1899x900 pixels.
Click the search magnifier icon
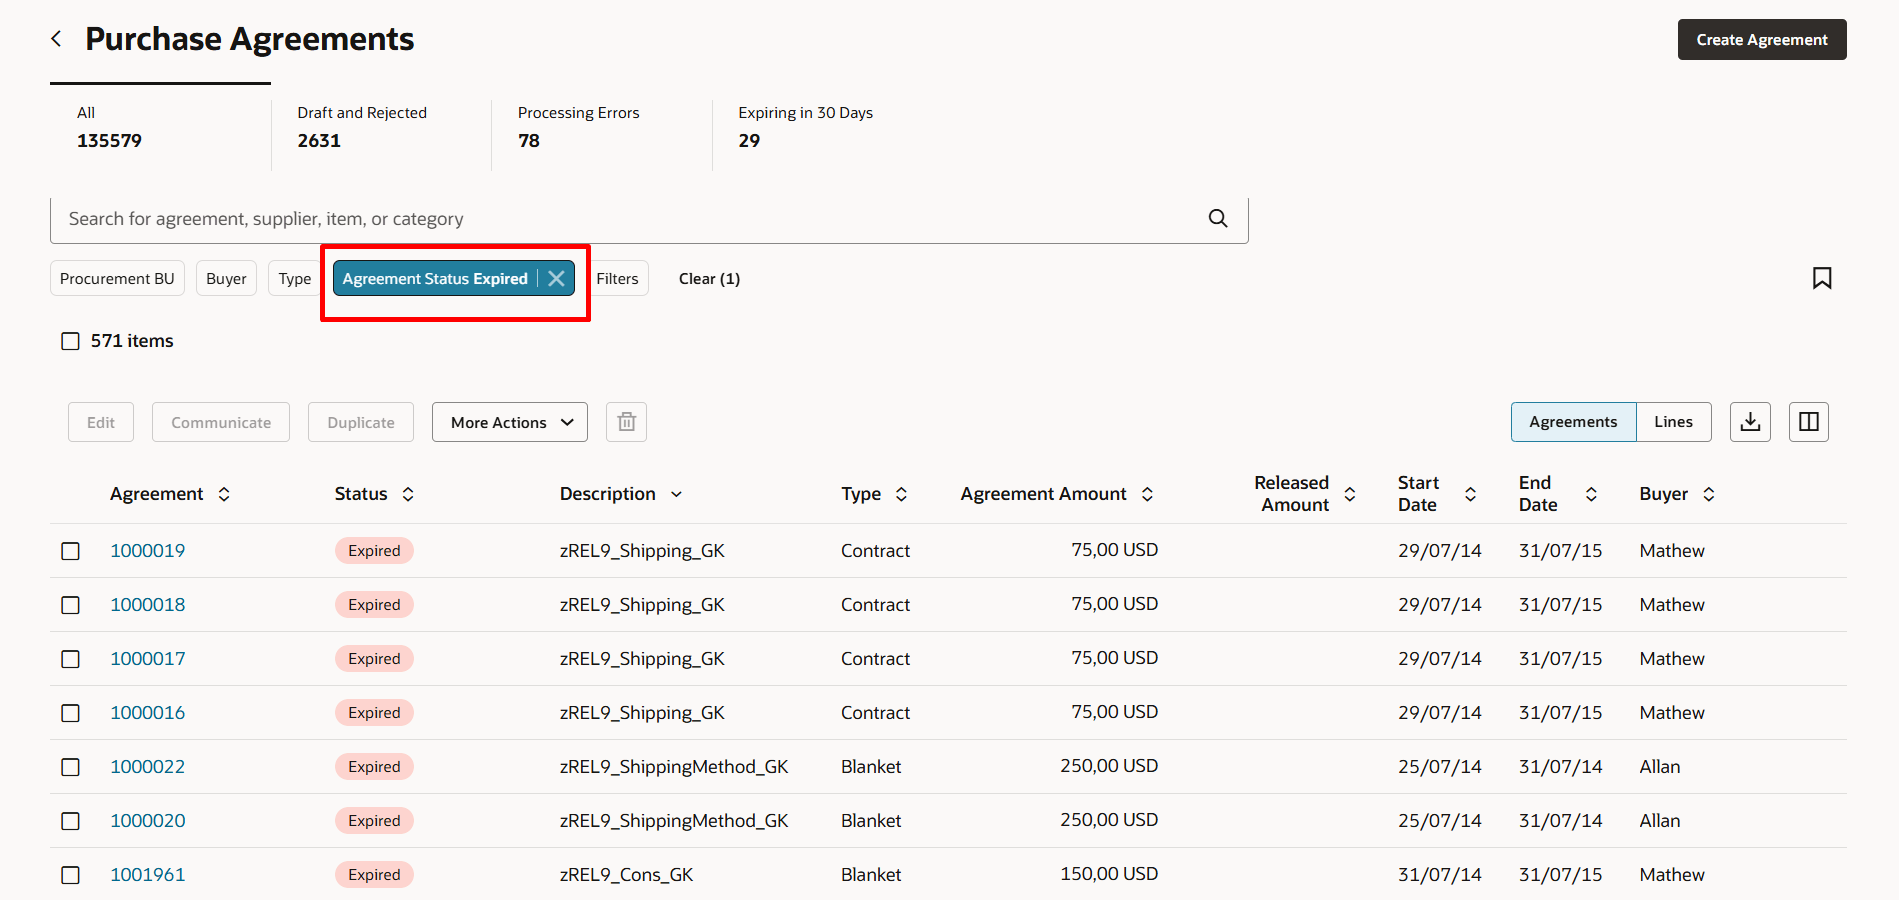[1217, 218]
